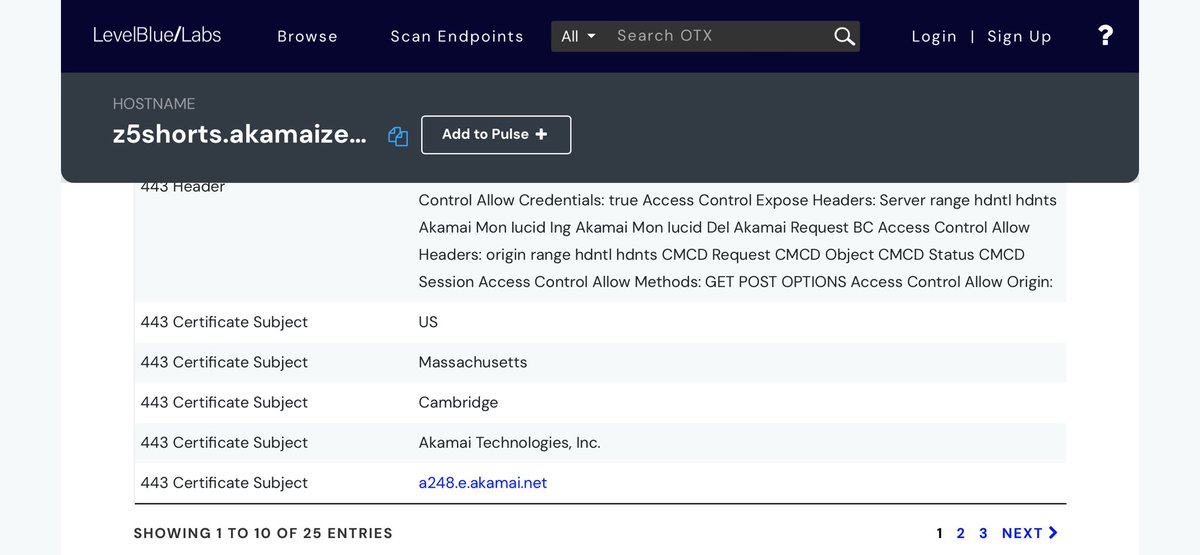Open the help question mark icon
Viewport: 1200px width, 555px height.
[x=1105, y=36]
